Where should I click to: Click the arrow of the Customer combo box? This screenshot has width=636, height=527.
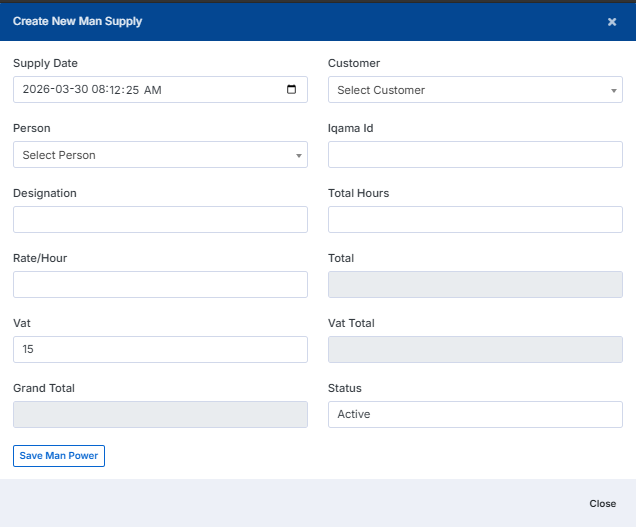[x=614, y=90]
